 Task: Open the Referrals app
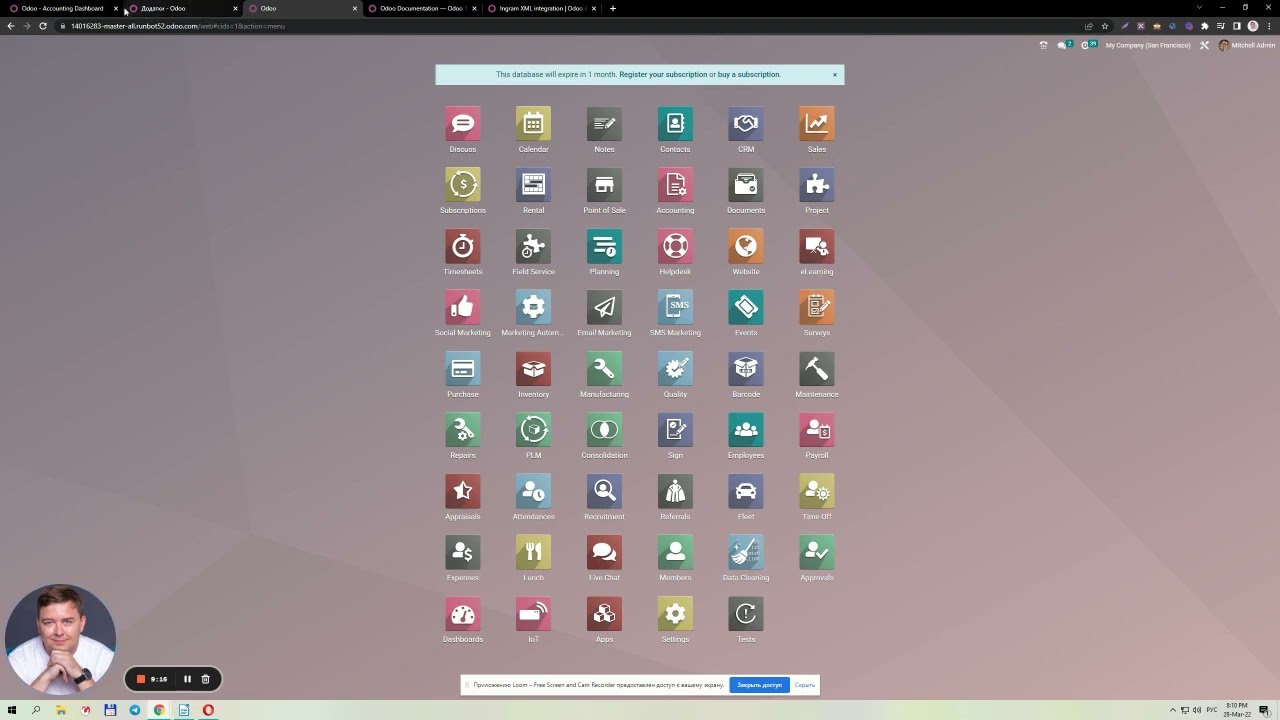click(675, 491)
